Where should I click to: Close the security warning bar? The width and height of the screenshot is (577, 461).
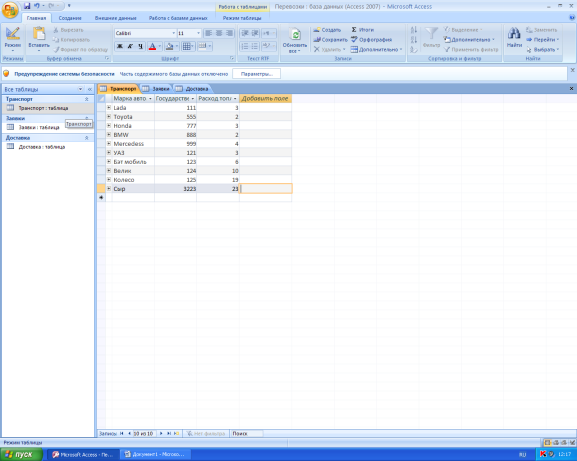coord(572,70)
